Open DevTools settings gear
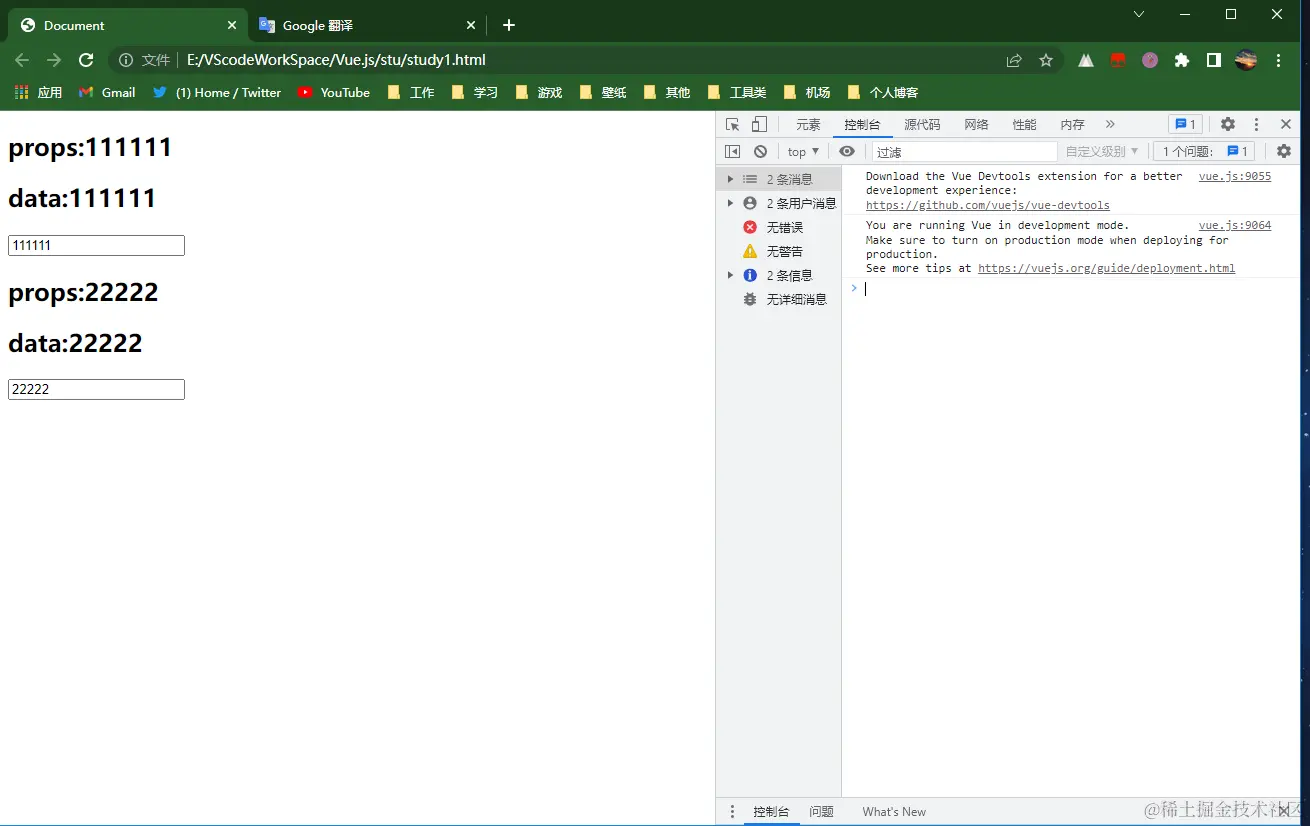The height and width of the screenshot is (826, 1310). pos(1227,124)
